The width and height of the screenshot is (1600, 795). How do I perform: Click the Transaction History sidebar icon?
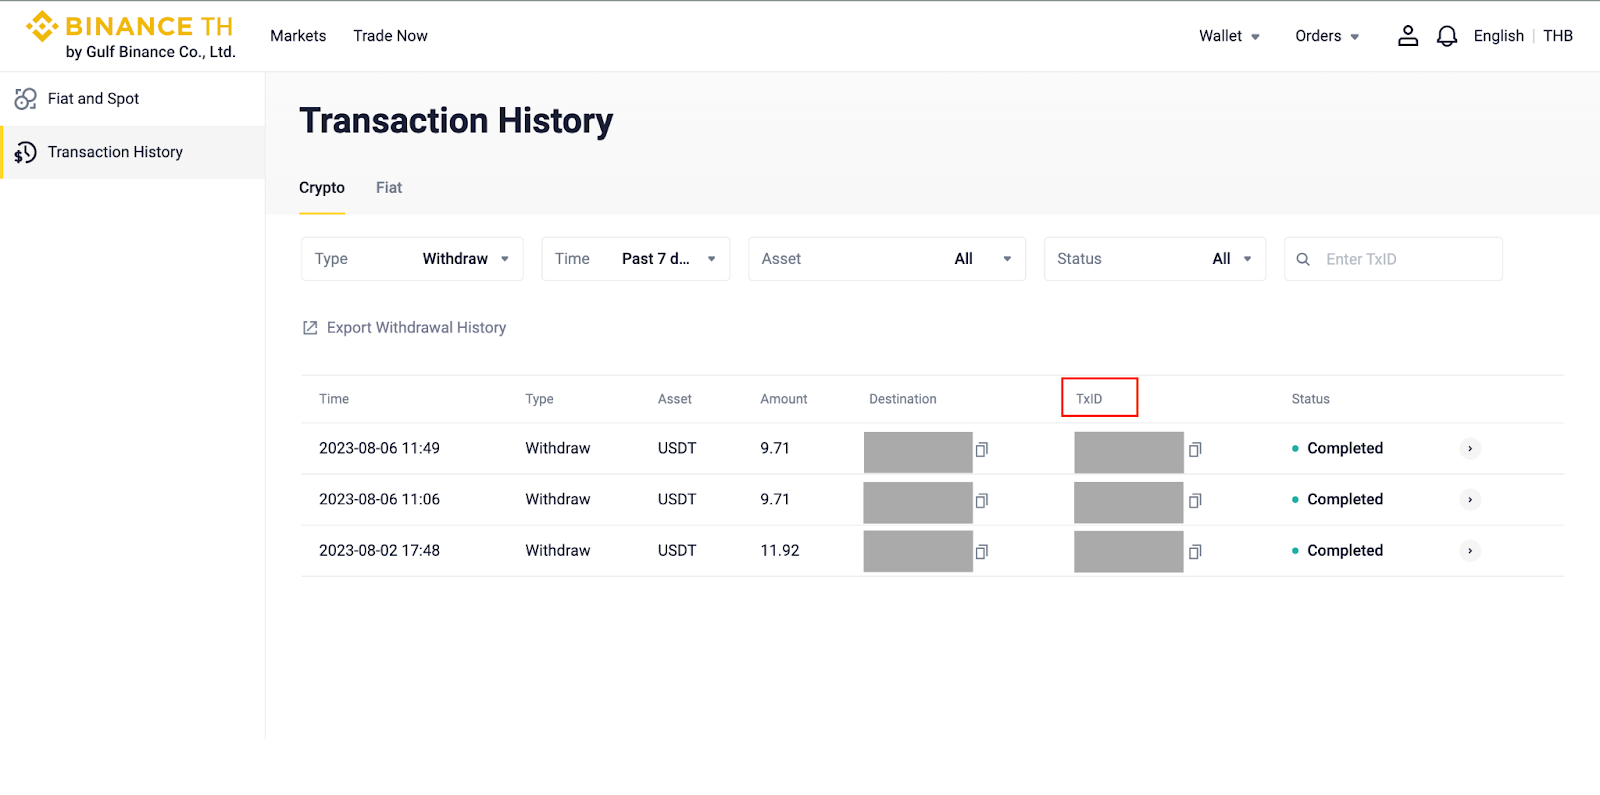(26, 152)
